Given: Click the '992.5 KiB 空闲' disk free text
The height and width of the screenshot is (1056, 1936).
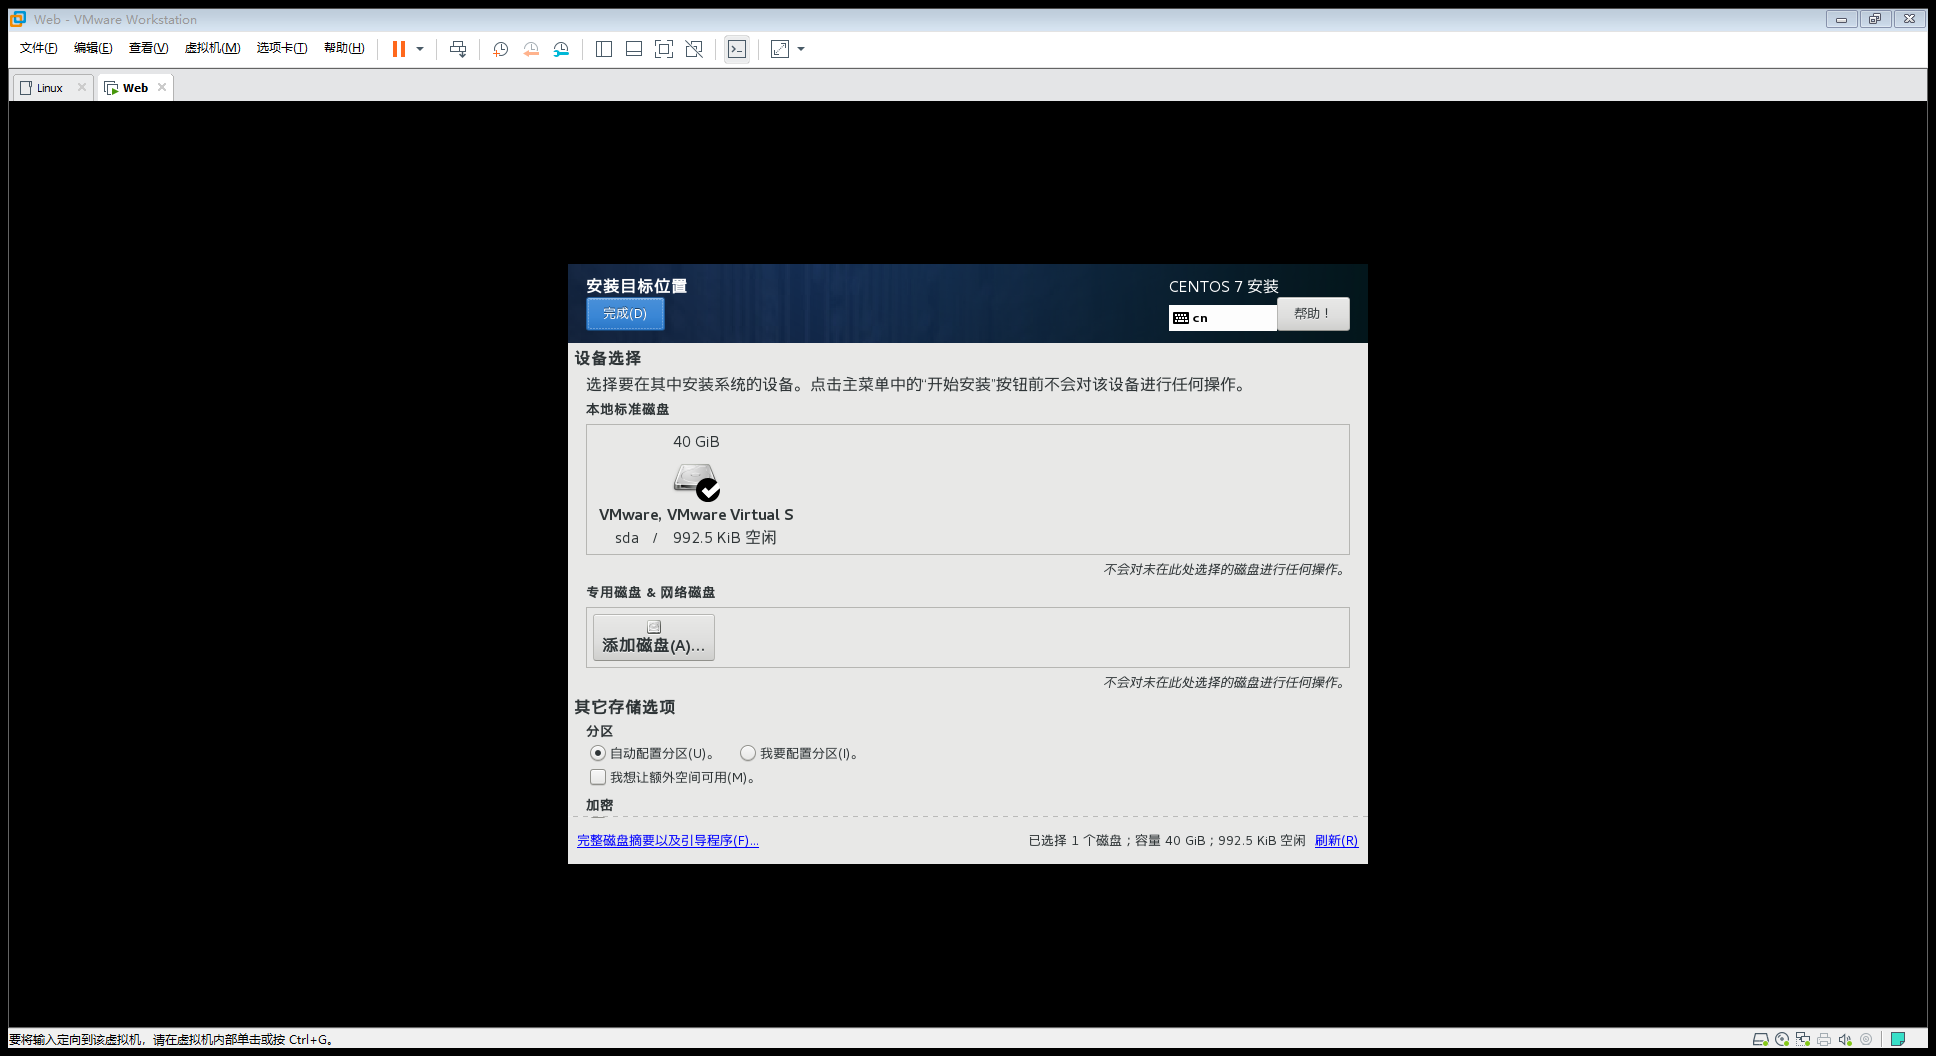Looking at the screenshot, I should pos(725,538).
